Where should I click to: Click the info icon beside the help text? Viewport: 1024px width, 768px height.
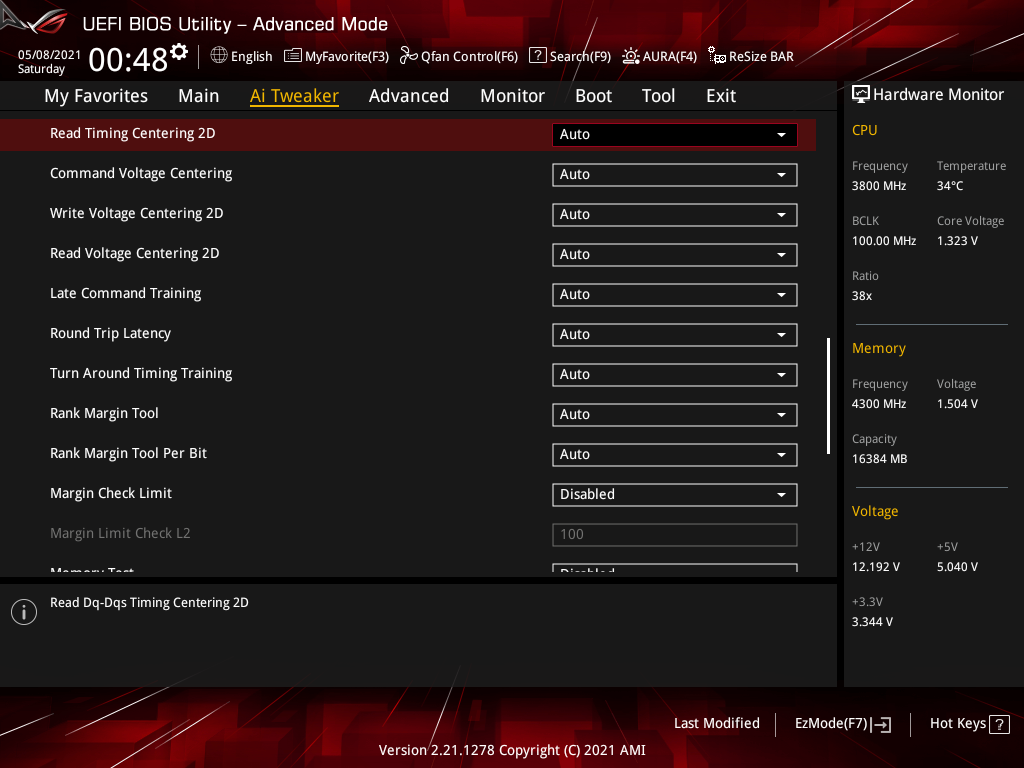pos(24,612)
